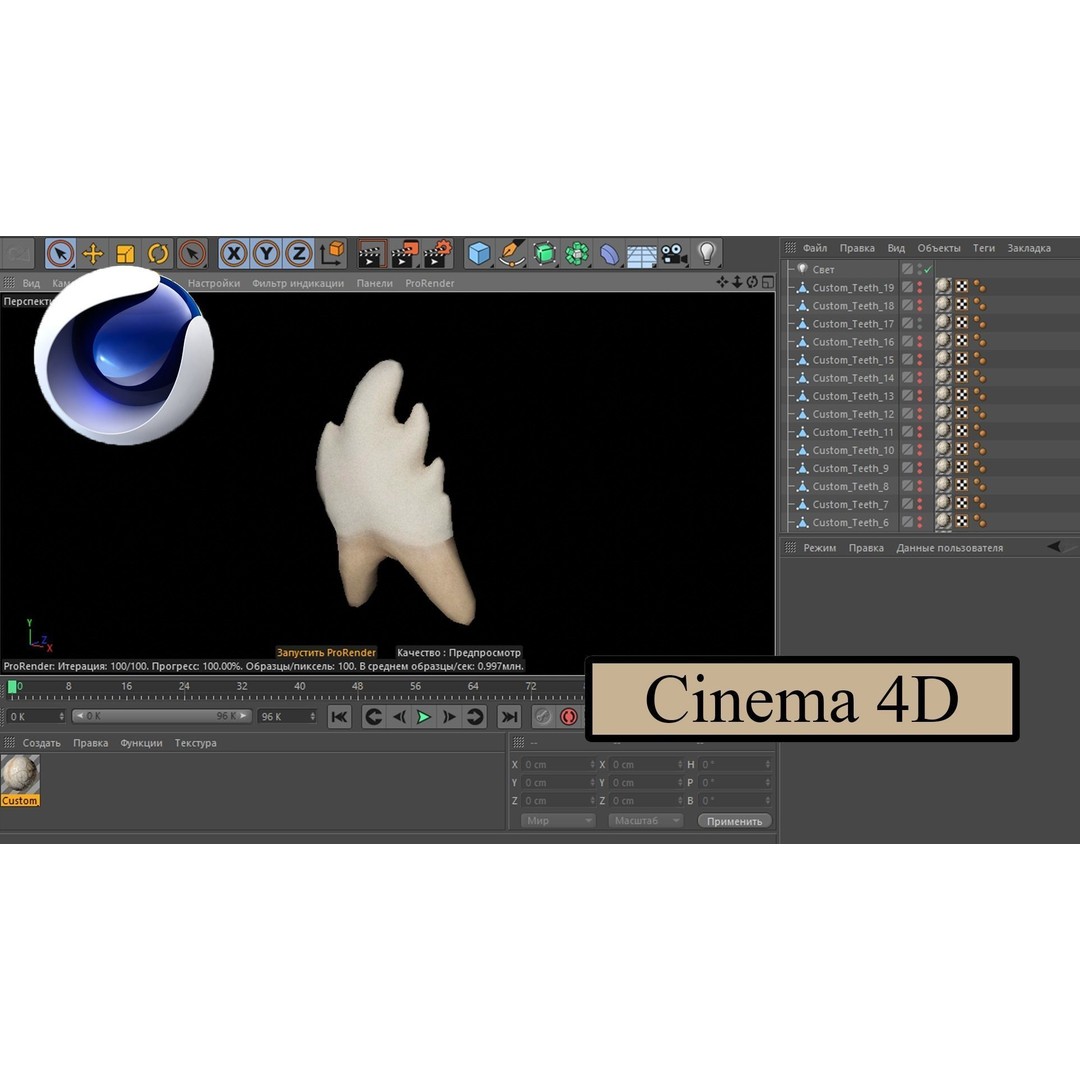Add a Camera object
This screenshot has width=1080, height=1080.
[x=674, y=254]
